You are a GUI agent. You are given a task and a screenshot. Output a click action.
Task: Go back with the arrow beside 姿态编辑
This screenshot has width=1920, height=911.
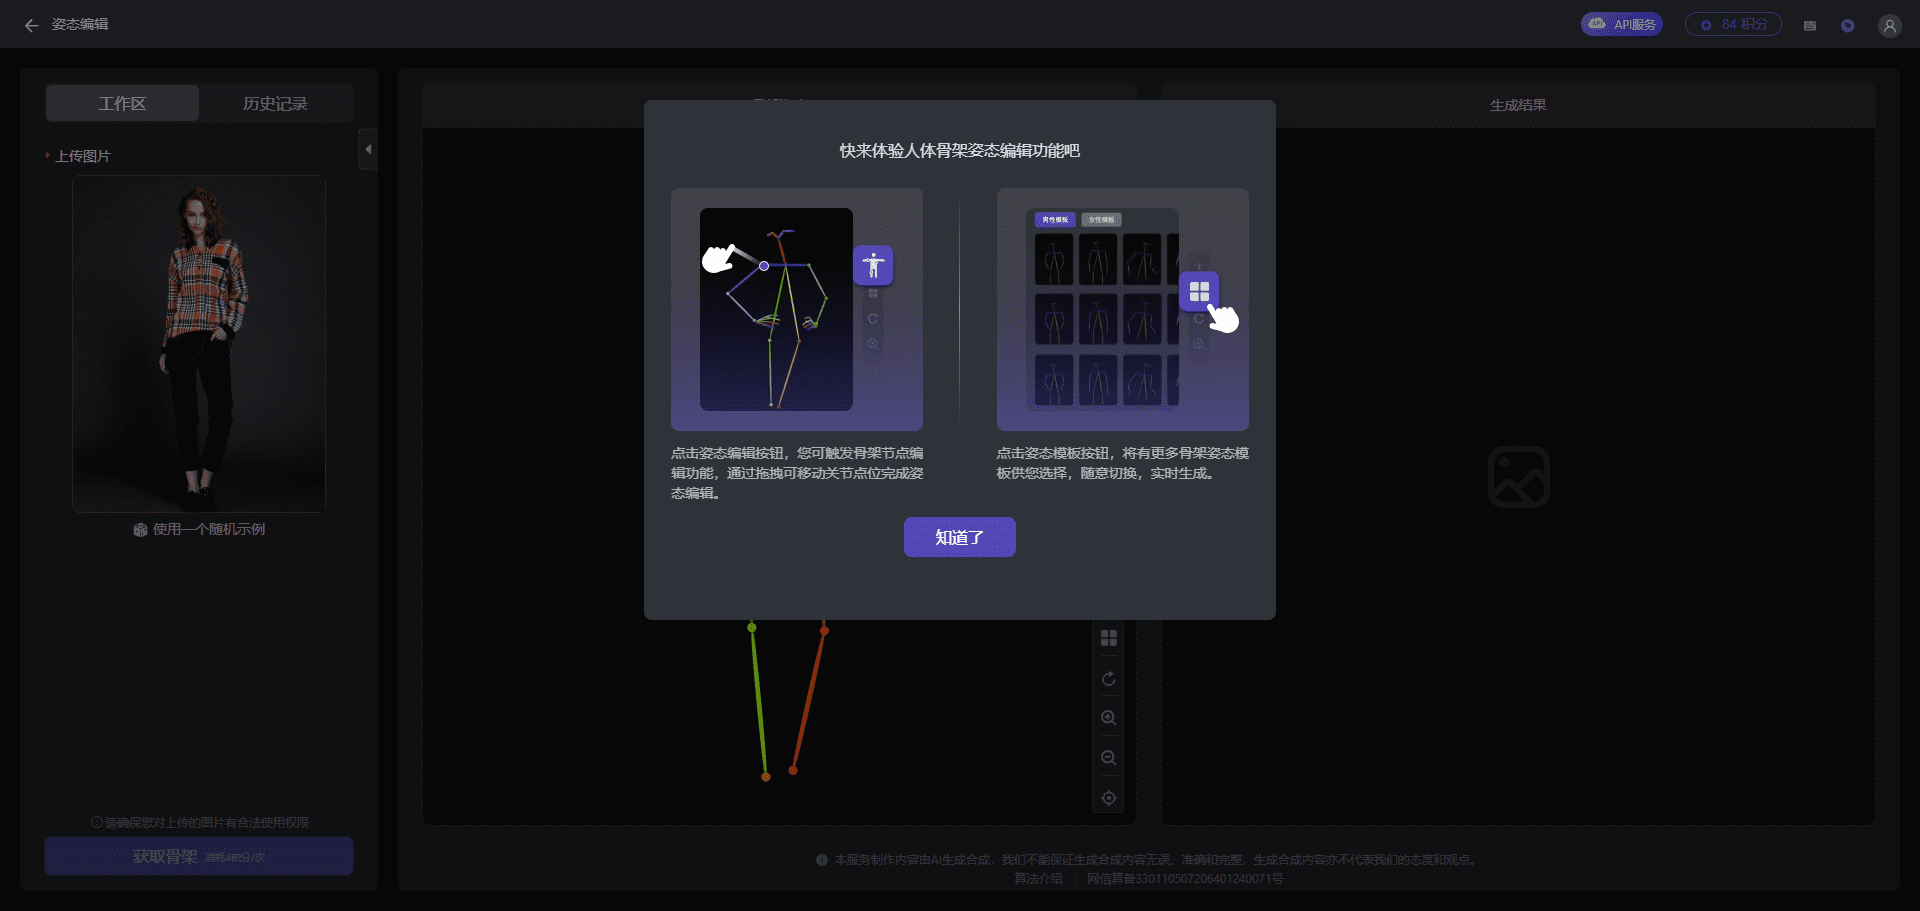31,25
